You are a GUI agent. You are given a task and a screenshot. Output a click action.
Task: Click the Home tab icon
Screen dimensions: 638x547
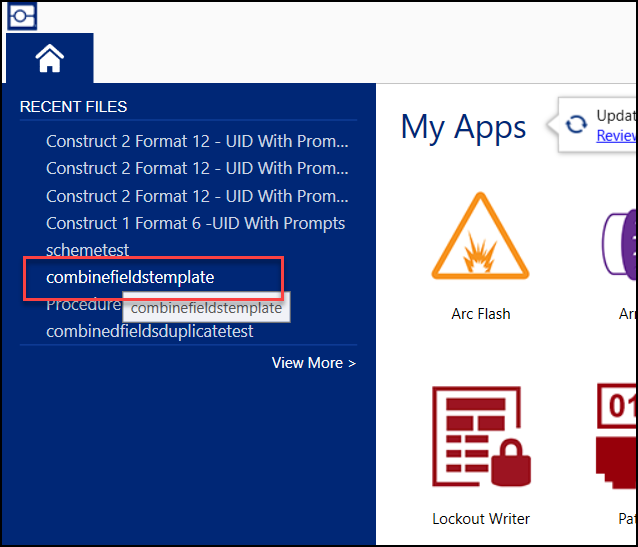click(x=49, y=59)
